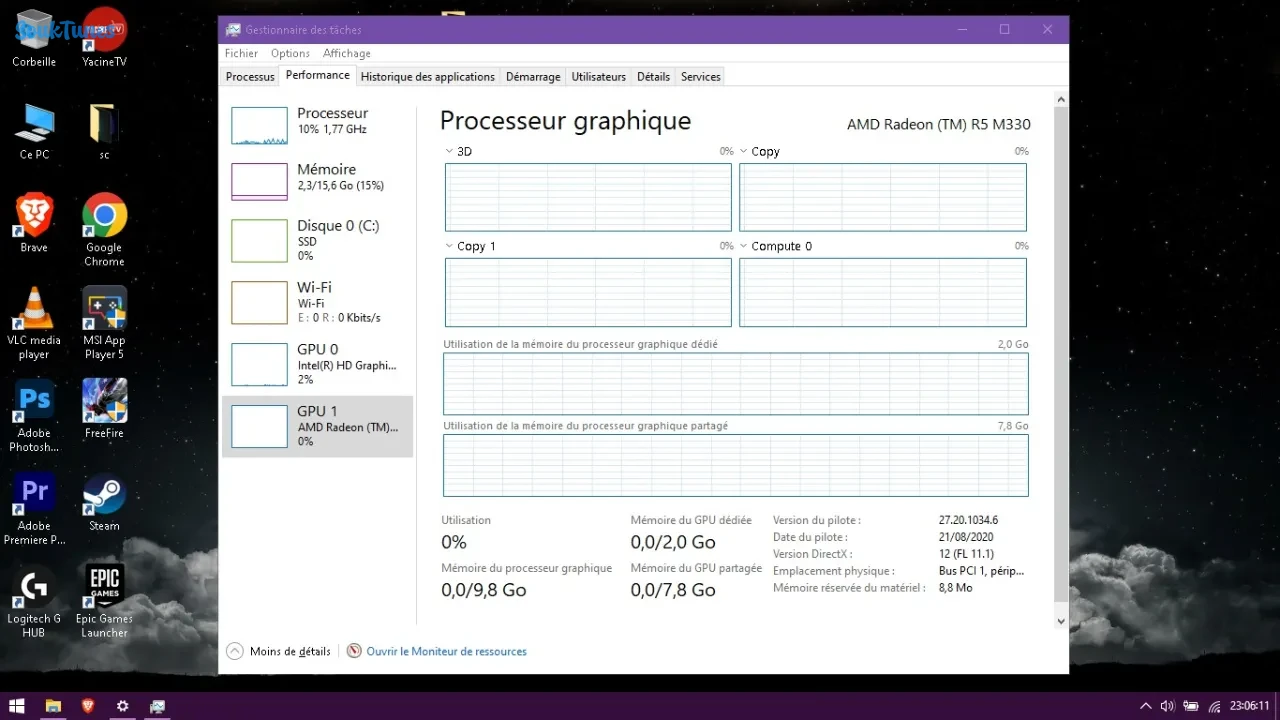Open the Copy engine graph selector
The image size is (1280, 720).
click(x=744, y=152)
